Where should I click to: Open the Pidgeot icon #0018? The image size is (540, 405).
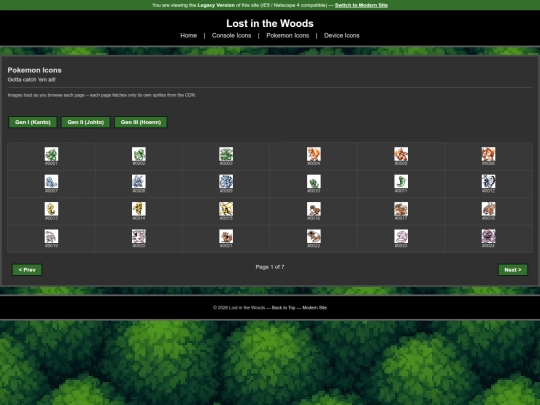click(x=489, y=209)
